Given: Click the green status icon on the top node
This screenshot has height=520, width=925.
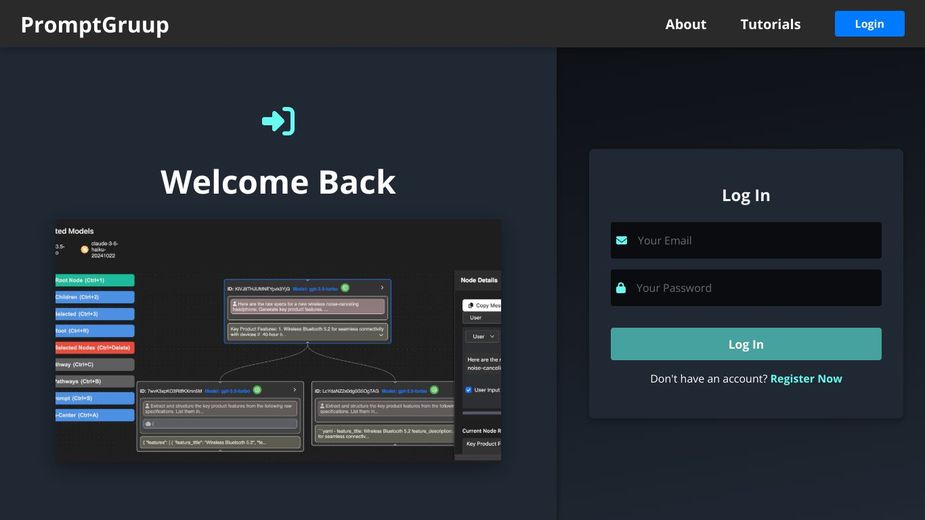Looking at the screenshot, I should coord(345,288).
